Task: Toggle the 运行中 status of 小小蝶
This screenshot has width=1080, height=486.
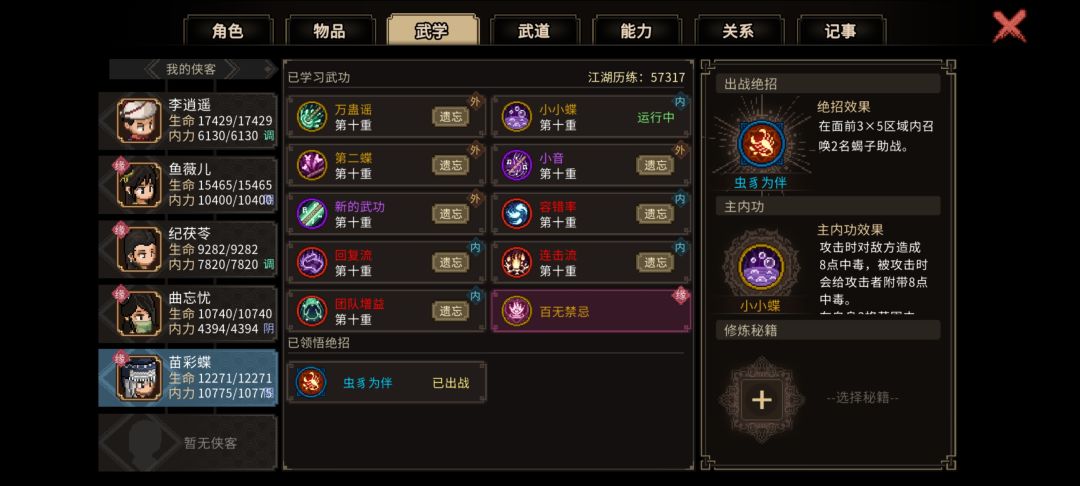Action: (x=656, y=117)
